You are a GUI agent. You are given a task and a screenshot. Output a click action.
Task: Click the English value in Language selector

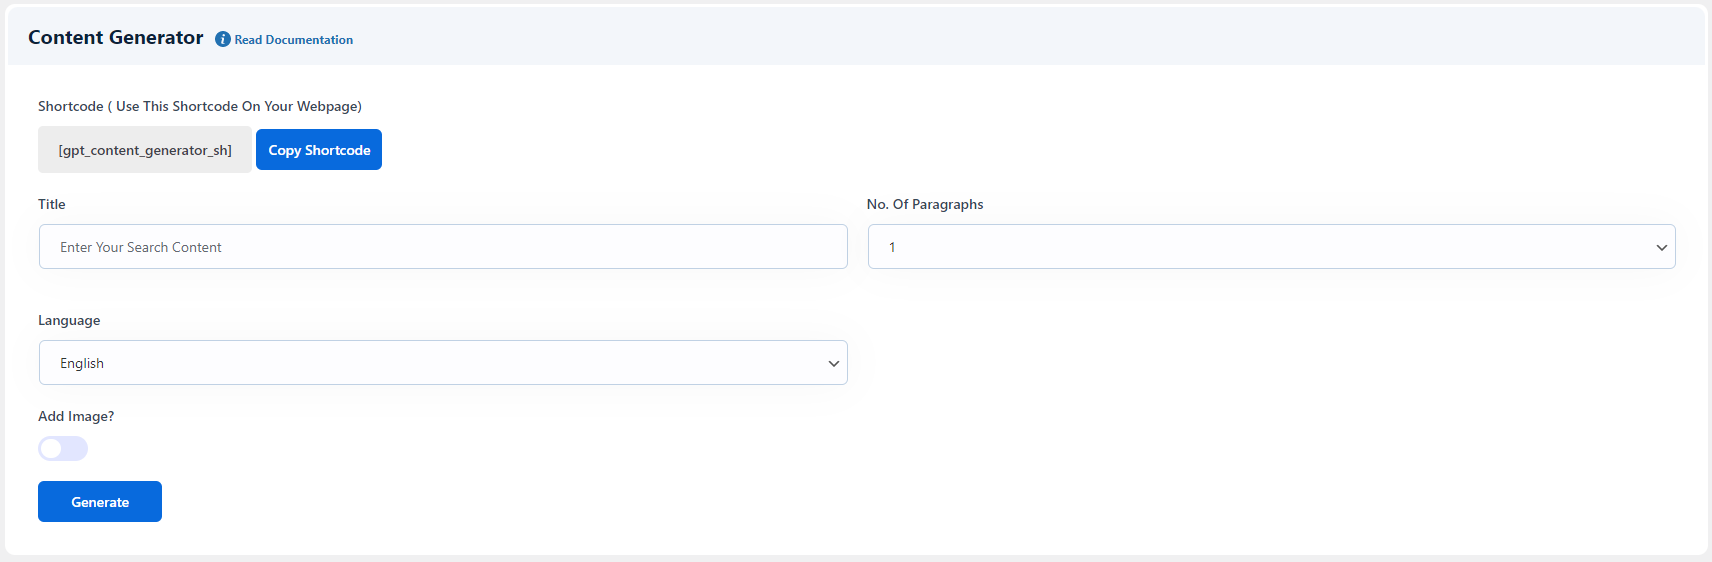(82, 363)
